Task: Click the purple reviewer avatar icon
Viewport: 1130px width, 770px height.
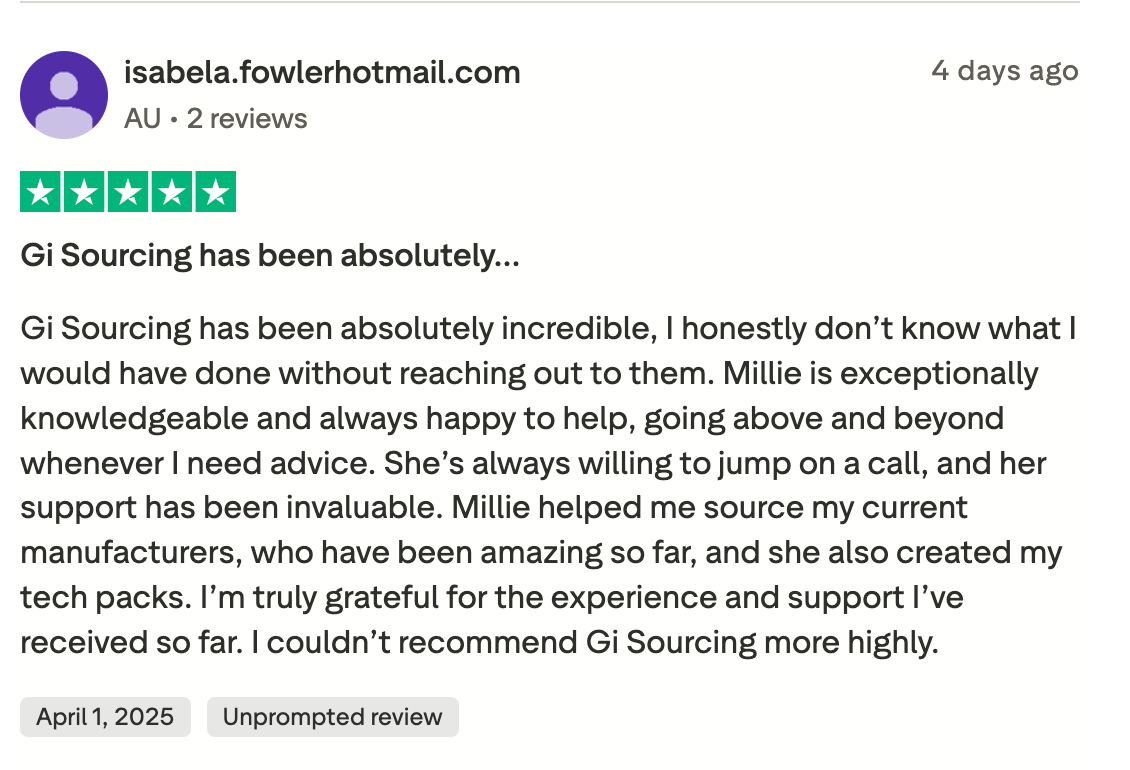Action: [64, 94]
